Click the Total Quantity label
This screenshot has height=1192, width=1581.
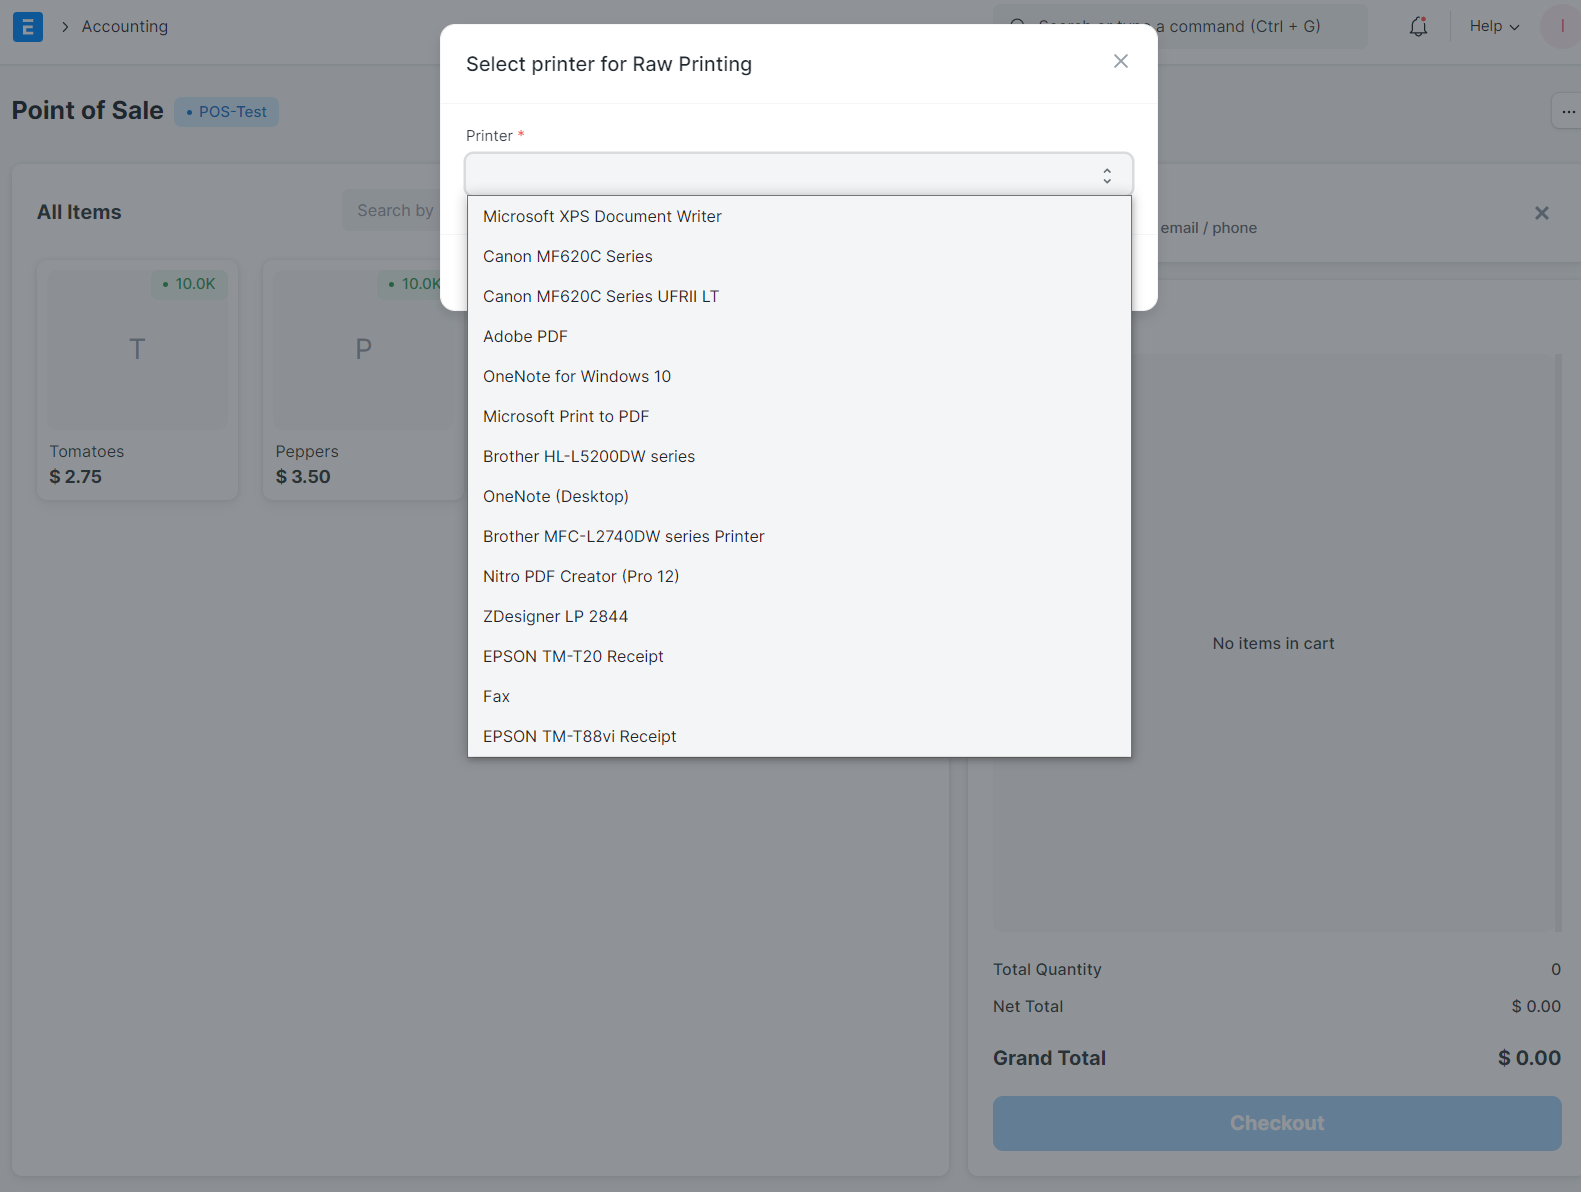[1047, 970]
